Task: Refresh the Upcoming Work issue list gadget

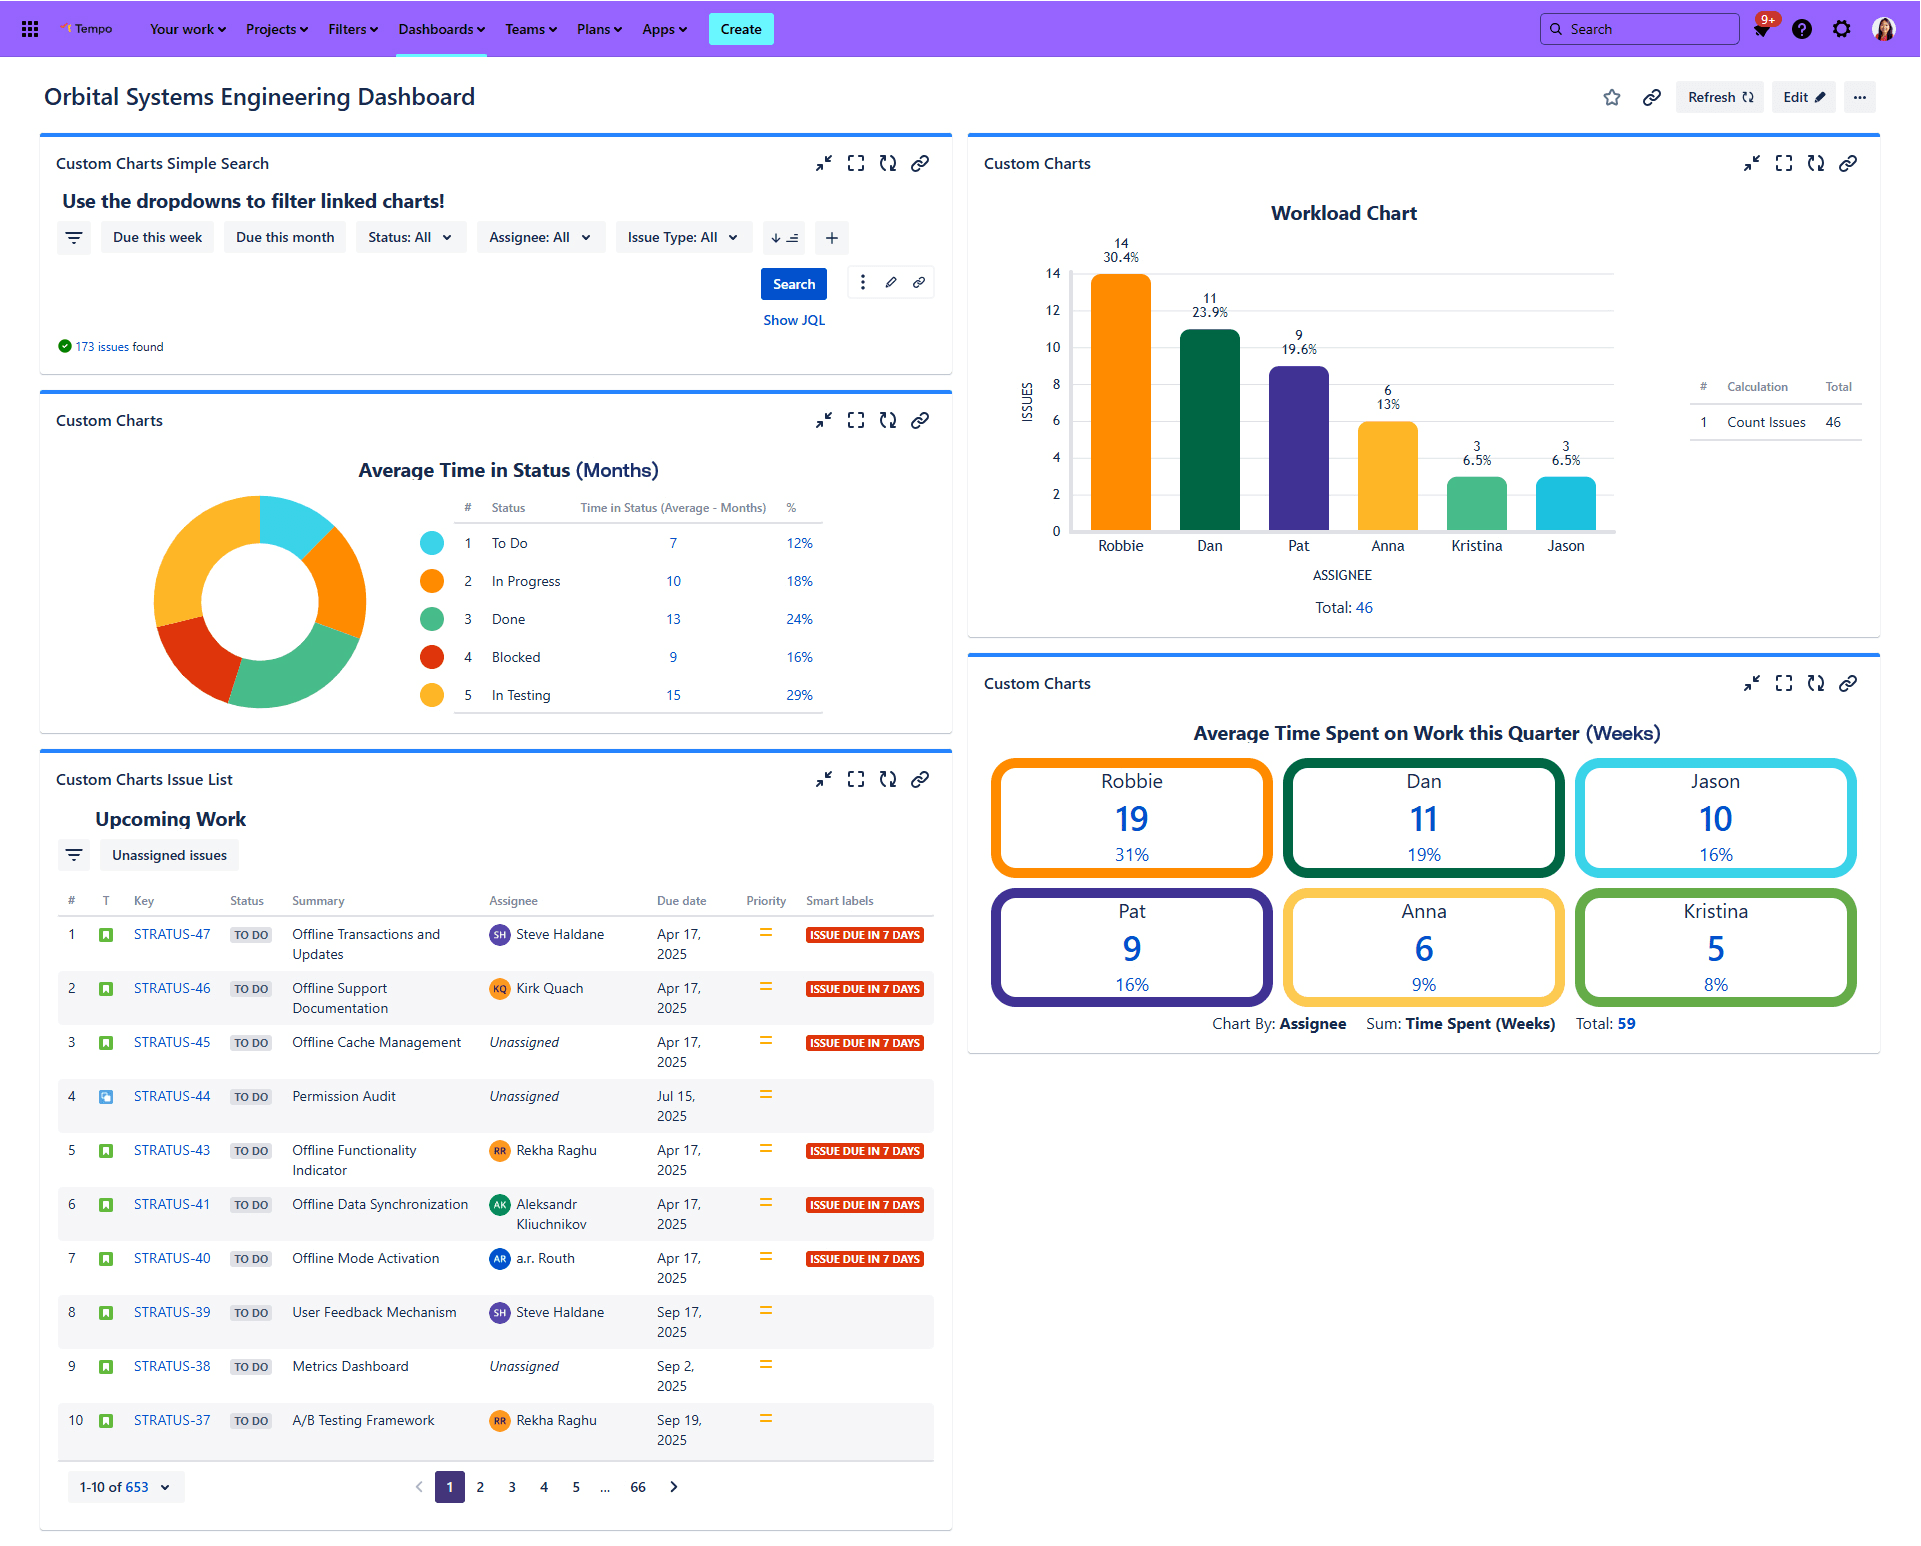Action: click(887, 779)
